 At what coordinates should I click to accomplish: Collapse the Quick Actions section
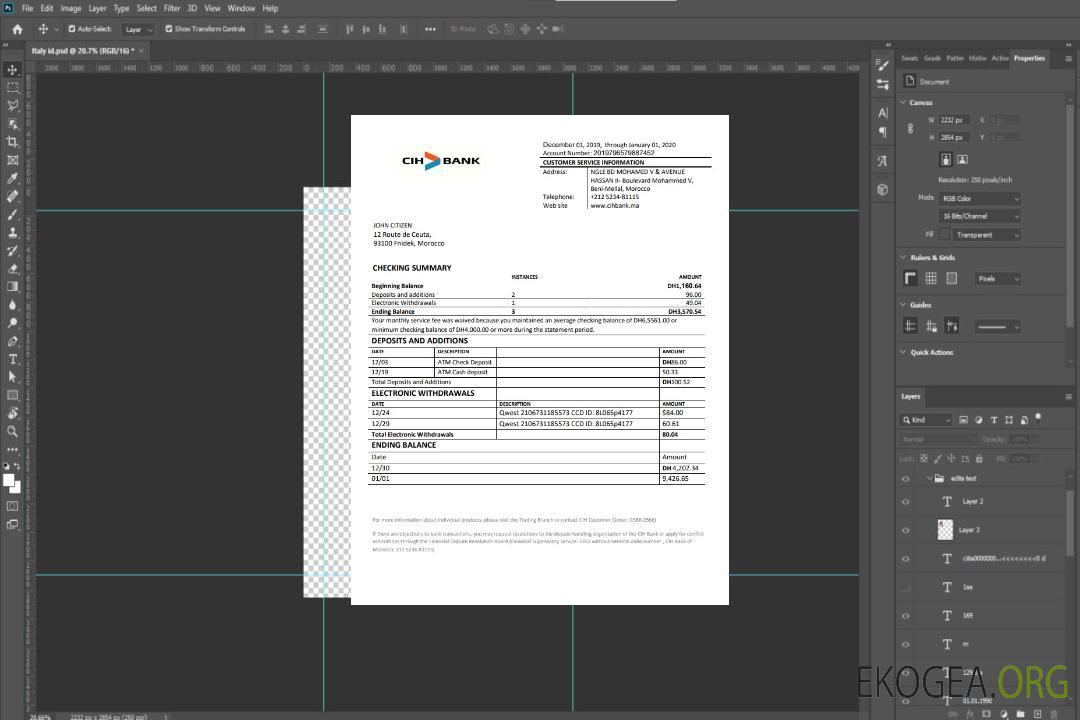pos(903,352)
